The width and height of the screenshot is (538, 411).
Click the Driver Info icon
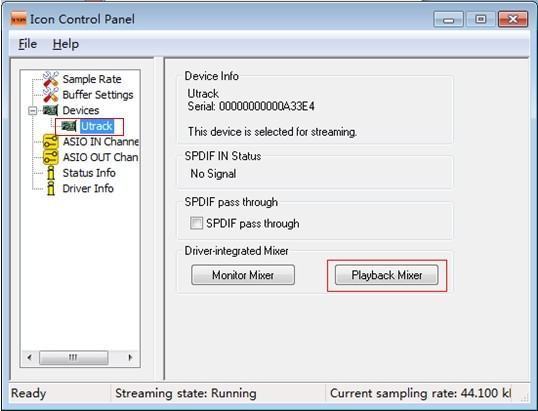click(x=51, y=188)
